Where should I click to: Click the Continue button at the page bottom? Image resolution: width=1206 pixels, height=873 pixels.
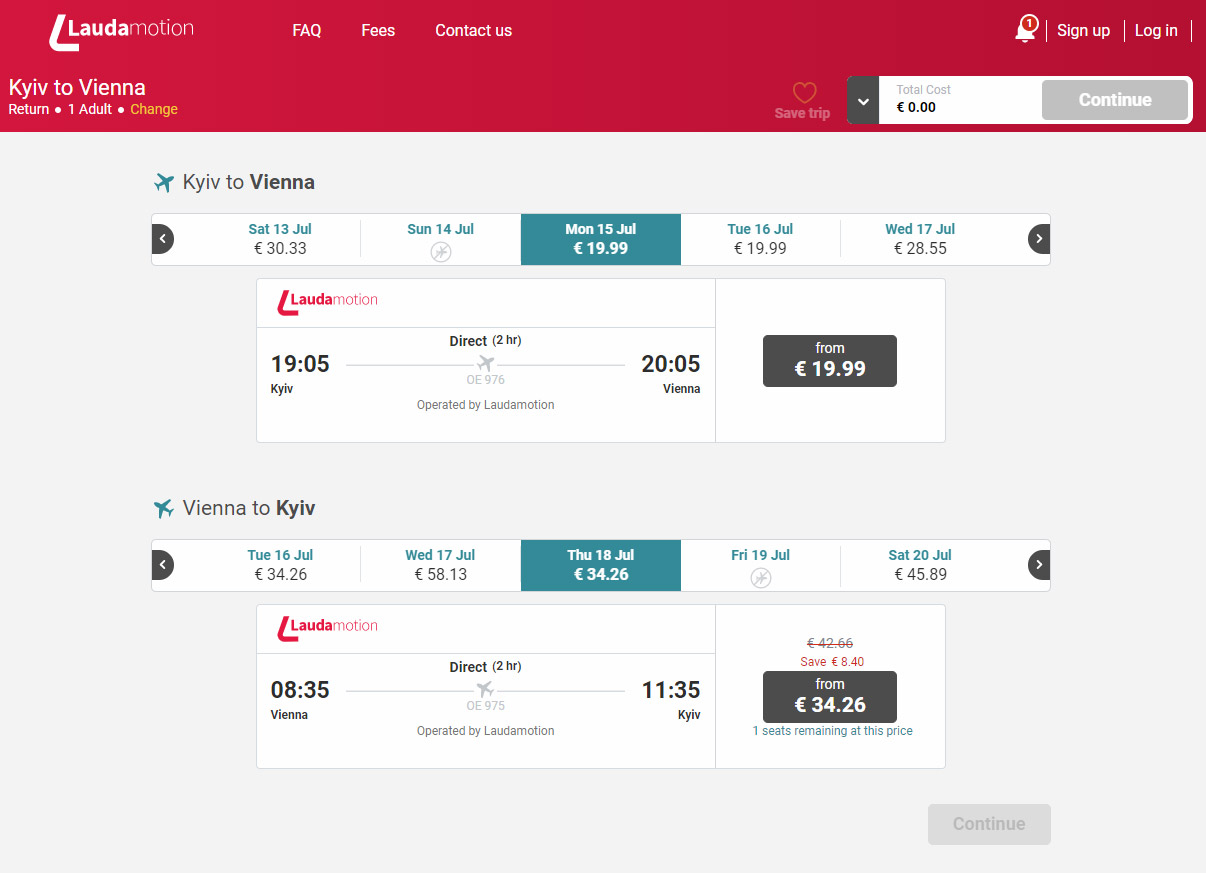point(989,824)
